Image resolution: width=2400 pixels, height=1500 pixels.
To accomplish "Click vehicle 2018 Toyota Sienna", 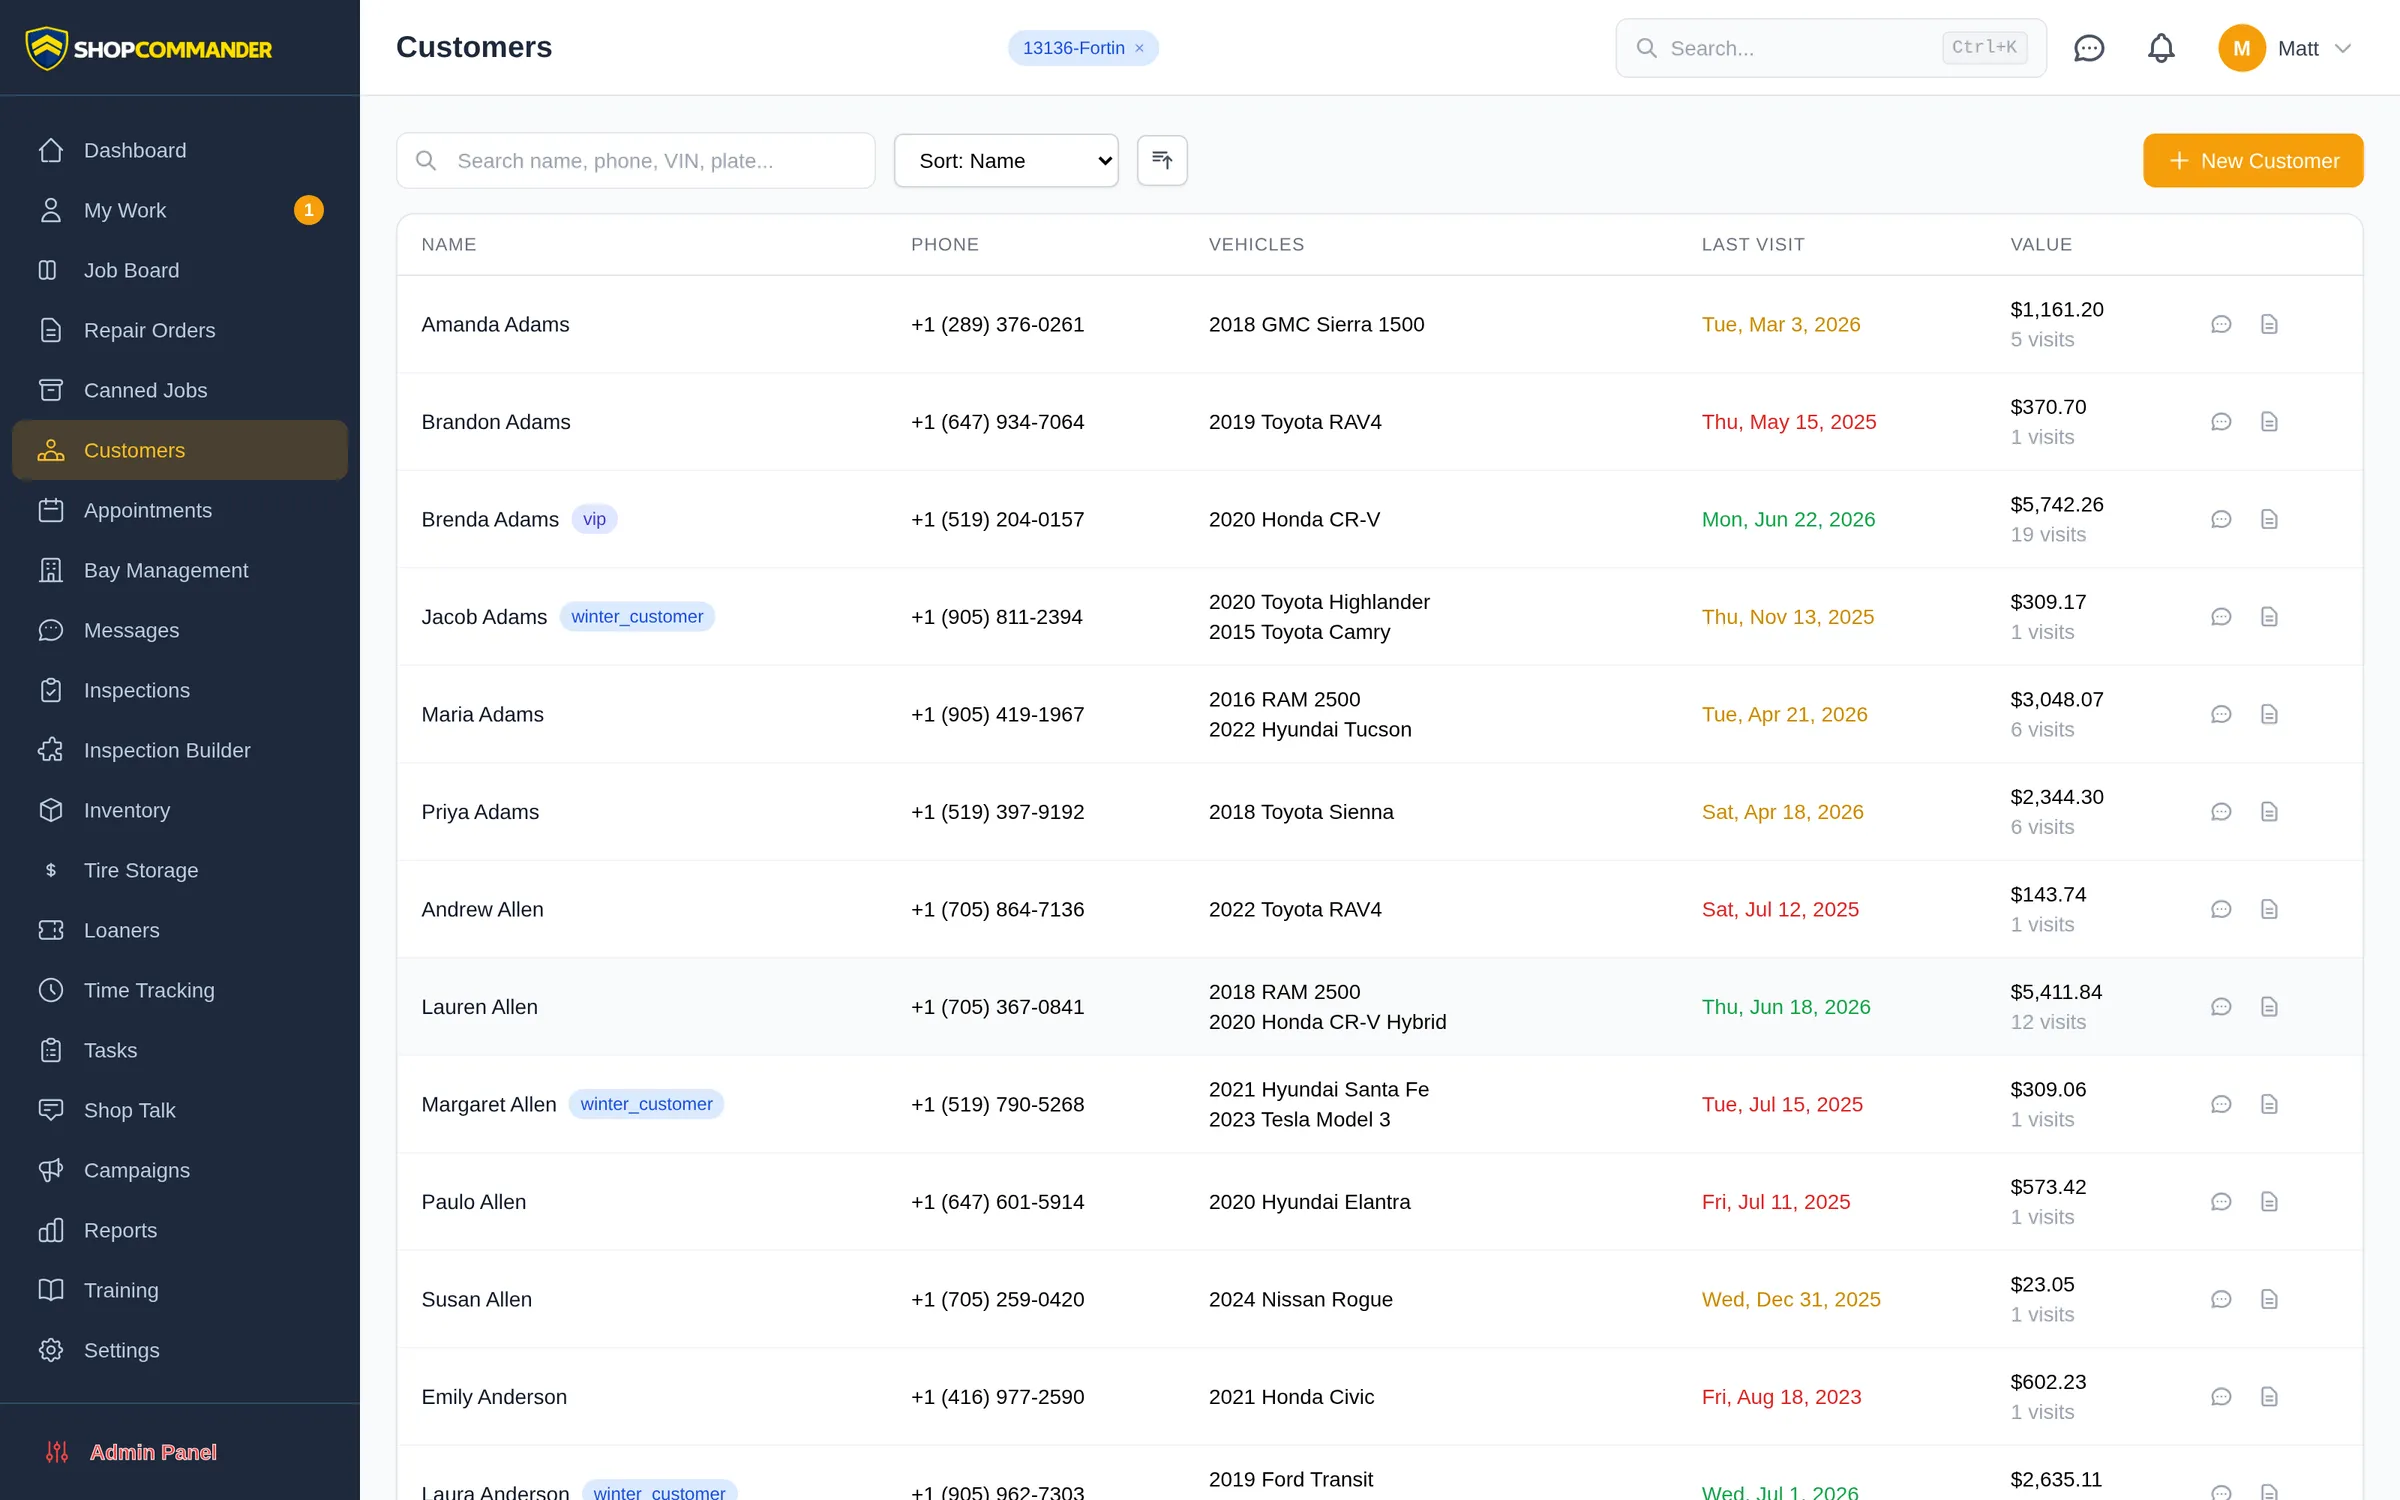I will click(x=1301, y=812).
